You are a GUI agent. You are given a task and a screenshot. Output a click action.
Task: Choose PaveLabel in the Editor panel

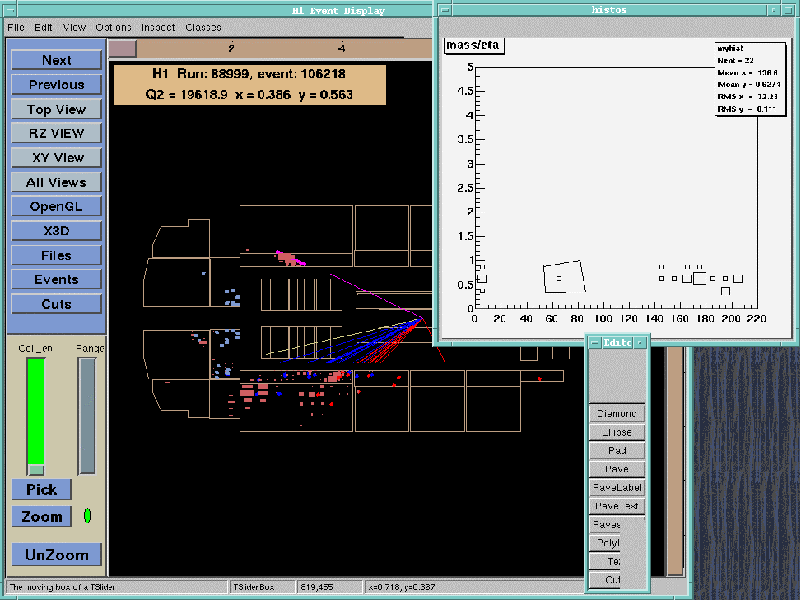tap(617, 488)
